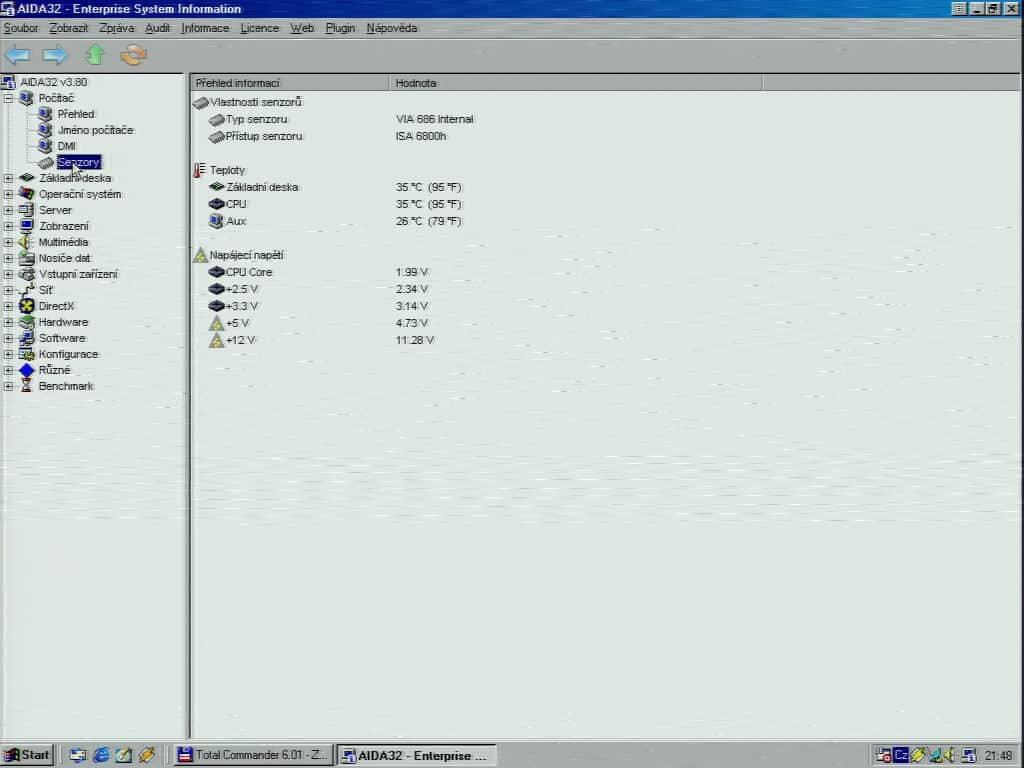The width and height of the screenshot is (1024, 768).
Task: Click the Server tree icon
Action: click(x=26, y=210)
